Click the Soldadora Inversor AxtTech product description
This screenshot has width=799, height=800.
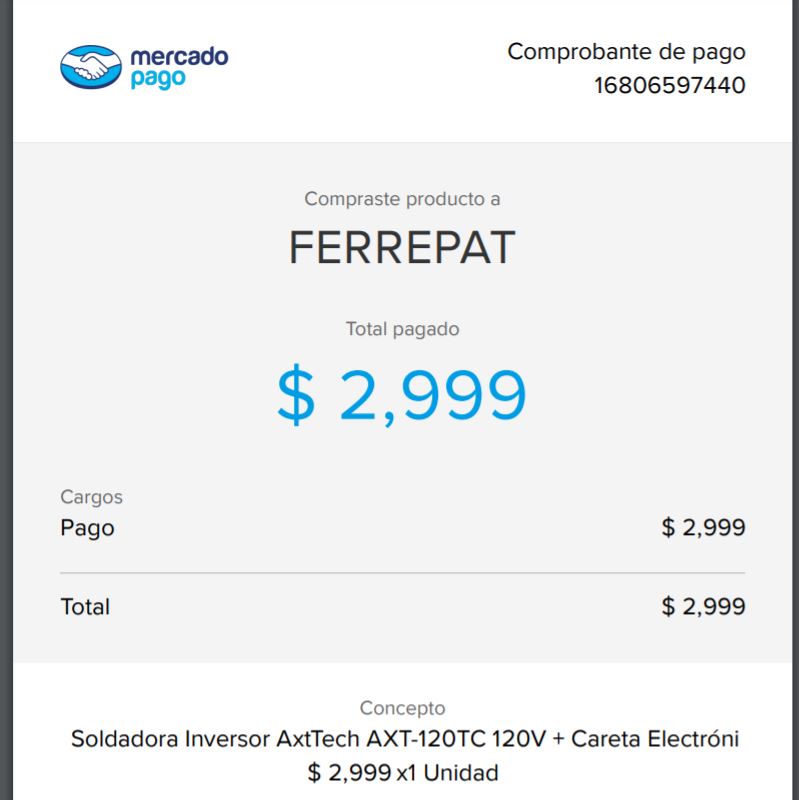404,739
